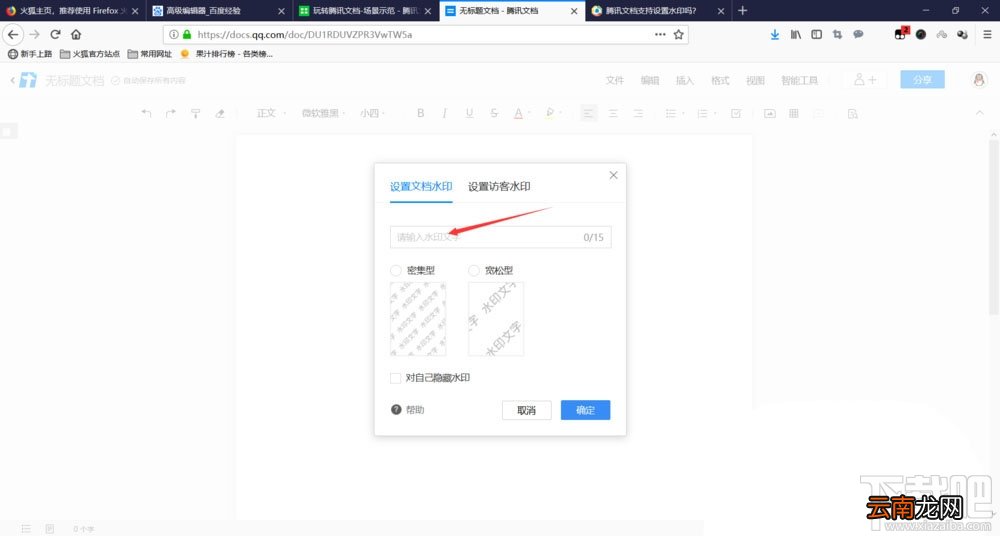This screenshot has height=536, width=1000.
Task: Click the 帮助 help link
Action: pyautogui.click(x=408, y=410)
